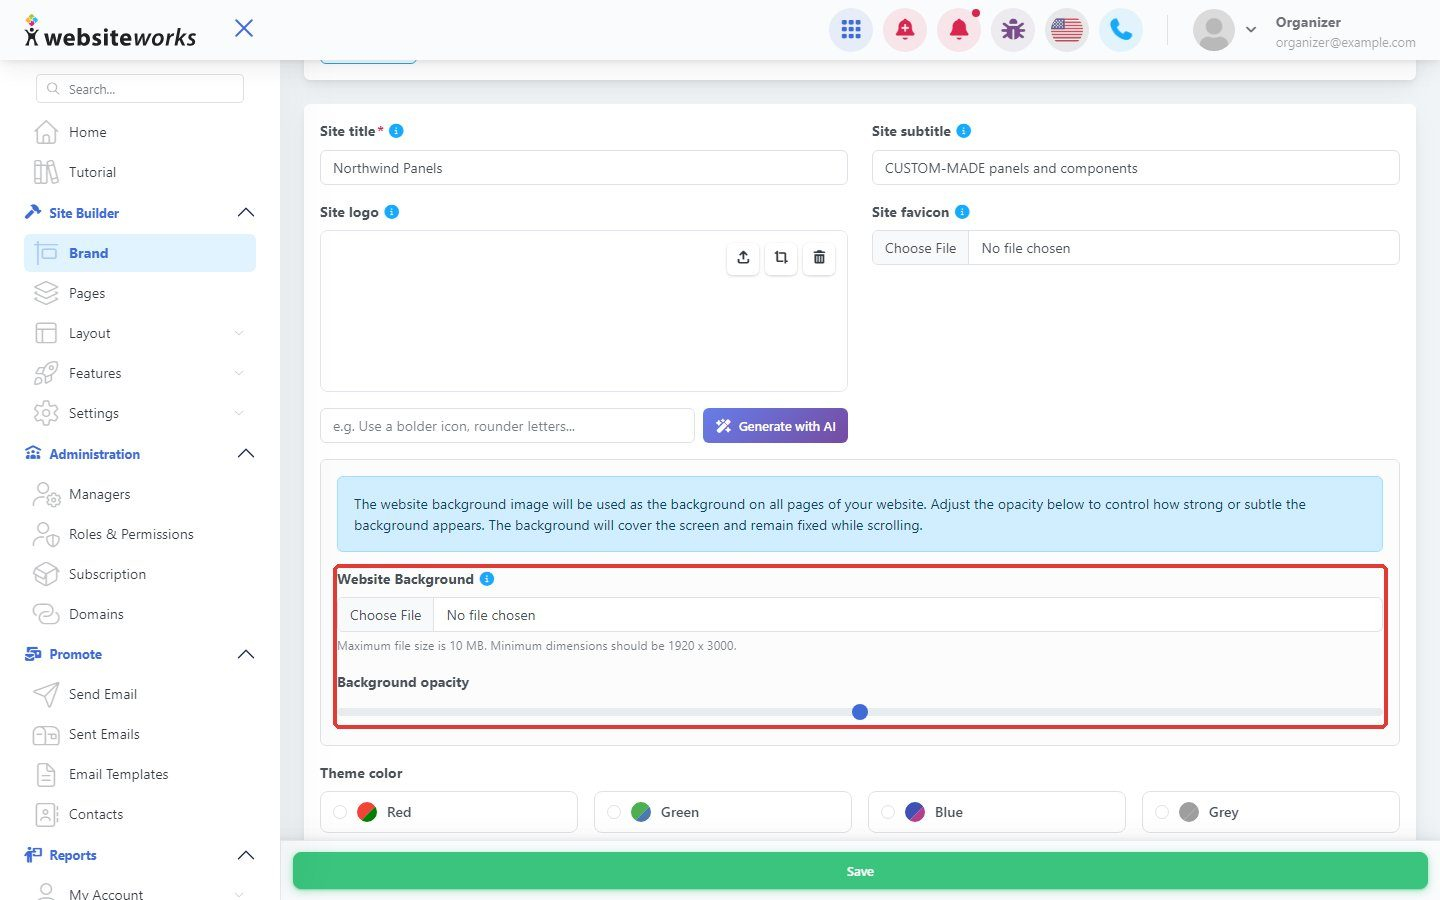Click the info icon next to Site logo
Viewport: 1440px width, 900px height.
pos(392,212)
